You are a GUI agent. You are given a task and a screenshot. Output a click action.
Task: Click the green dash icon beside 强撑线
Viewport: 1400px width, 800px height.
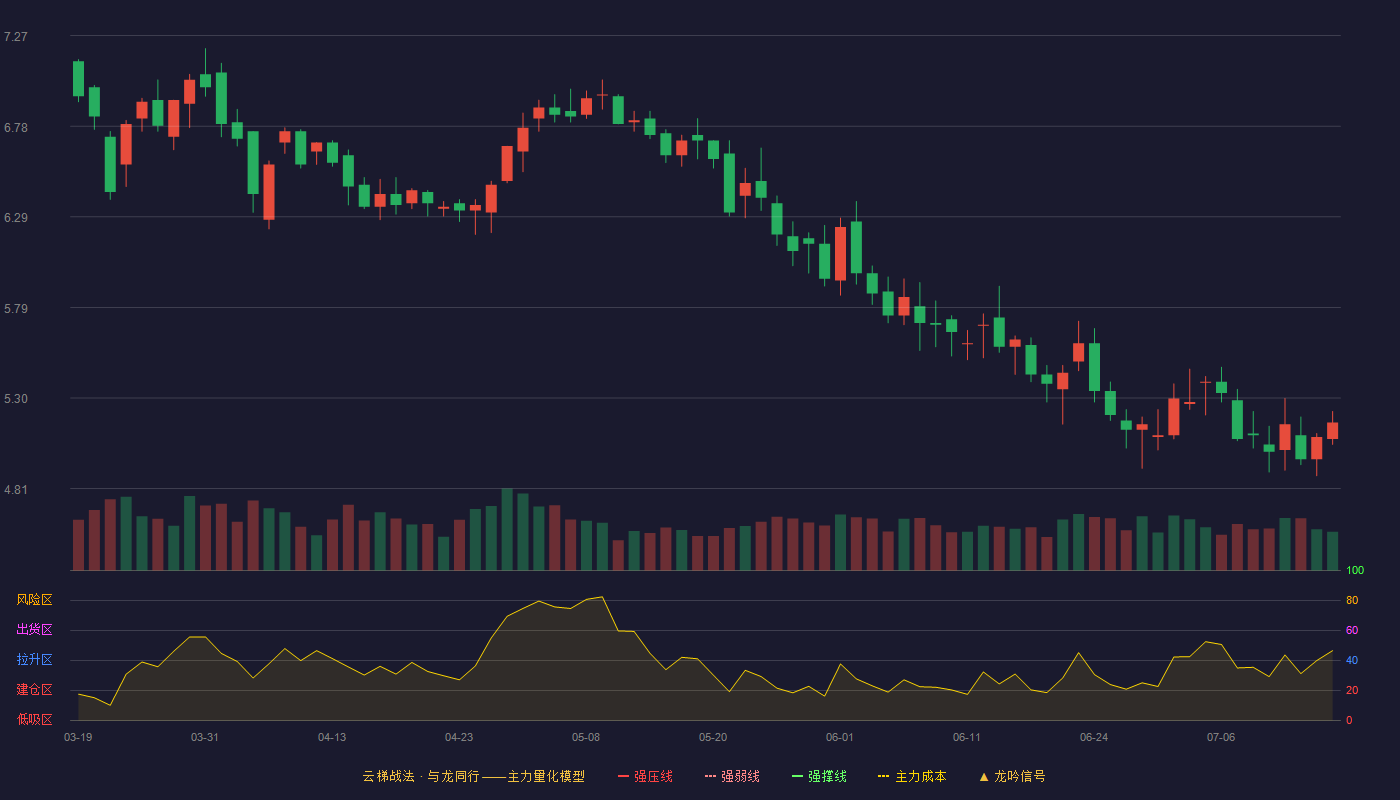798,776
